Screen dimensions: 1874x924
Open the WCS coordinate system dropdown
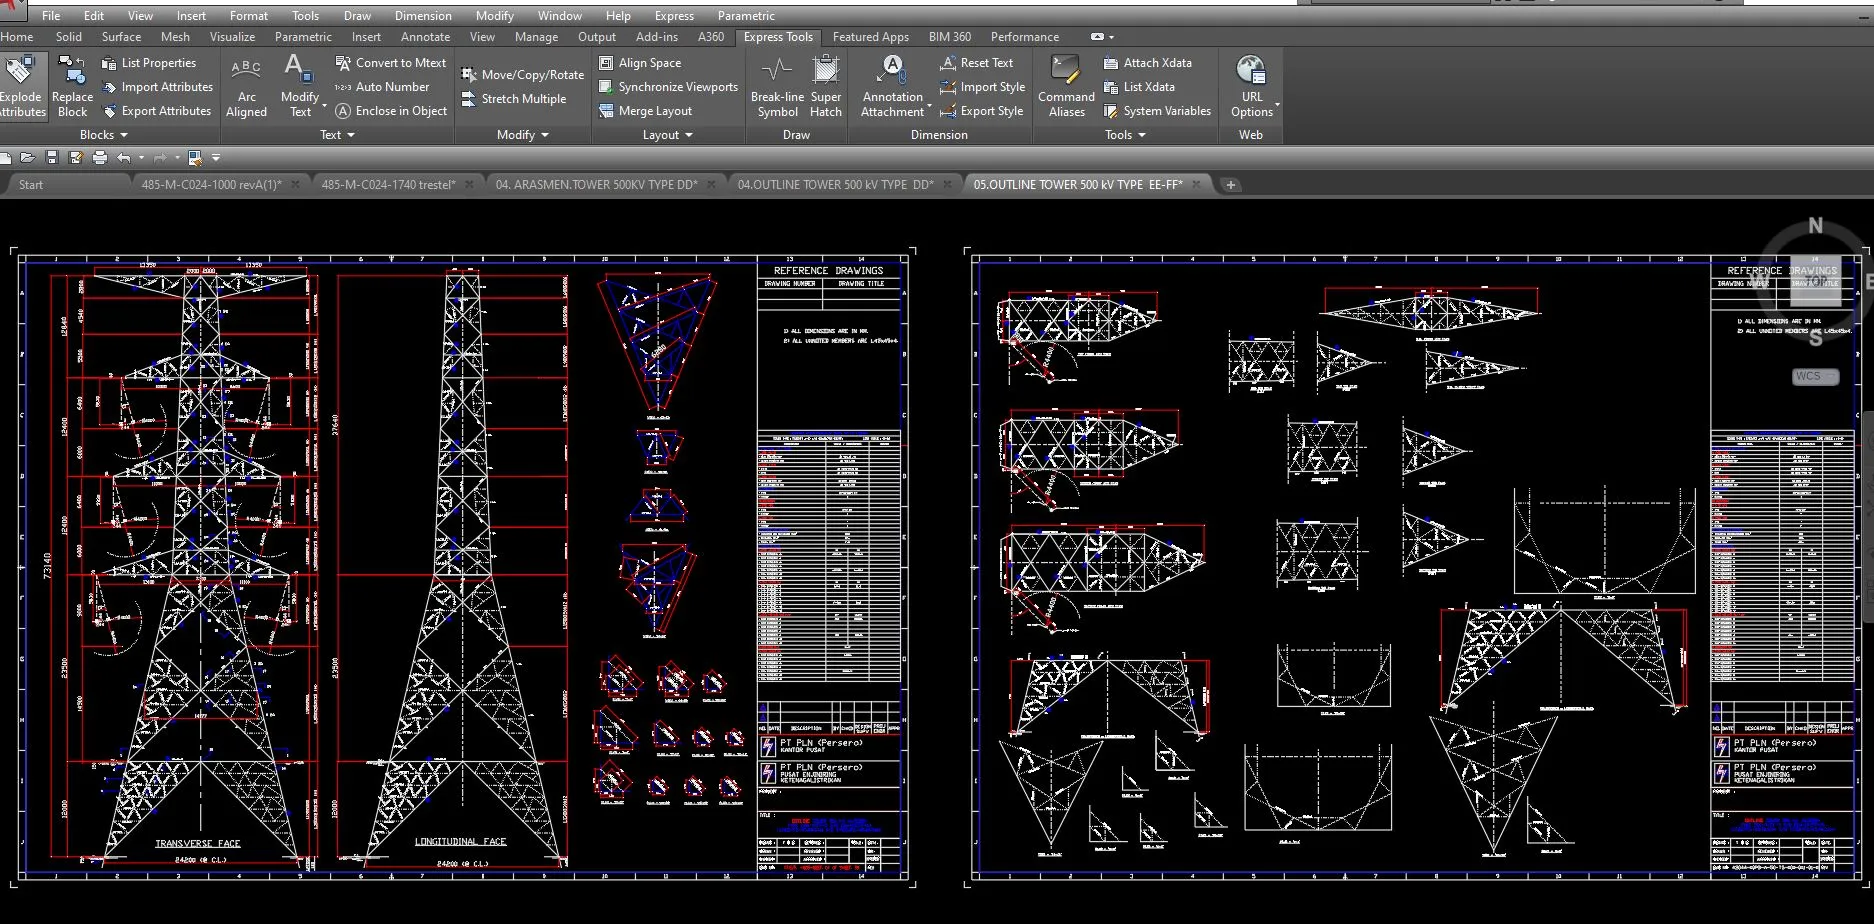[x=1815, y=377]
